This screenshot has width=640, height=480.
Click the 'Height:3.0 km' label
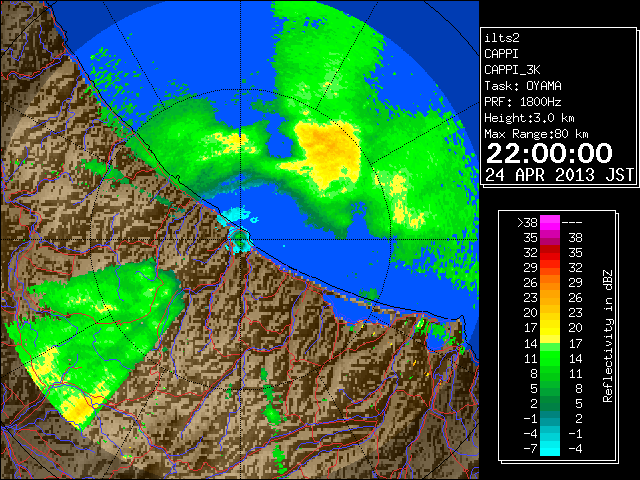tap(529, 118)
